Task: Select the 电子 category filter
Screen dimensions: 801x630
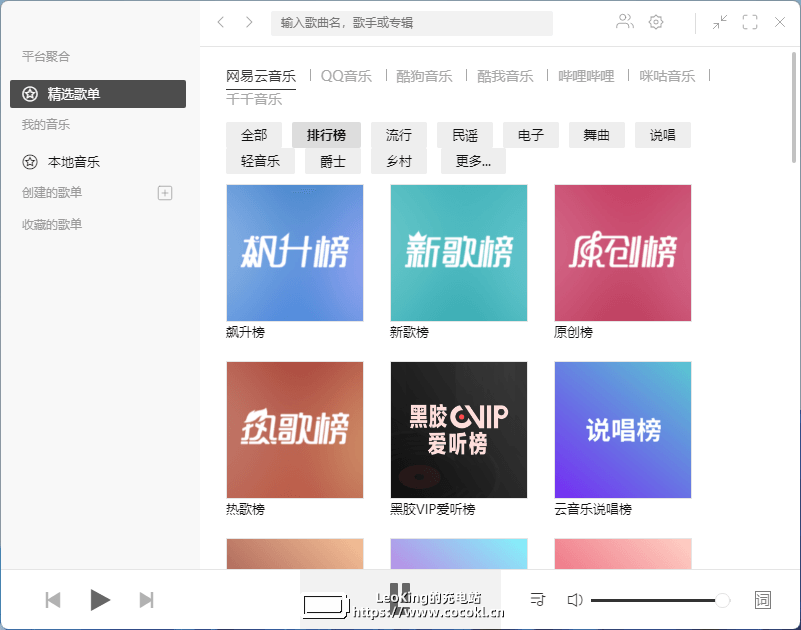Action: click(x=531, y=135)
